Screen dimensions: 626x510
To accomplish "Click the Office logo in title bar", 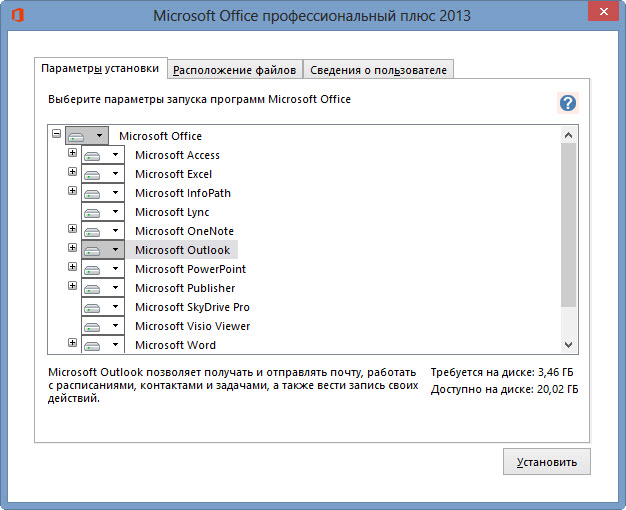I will pos(18,16).
